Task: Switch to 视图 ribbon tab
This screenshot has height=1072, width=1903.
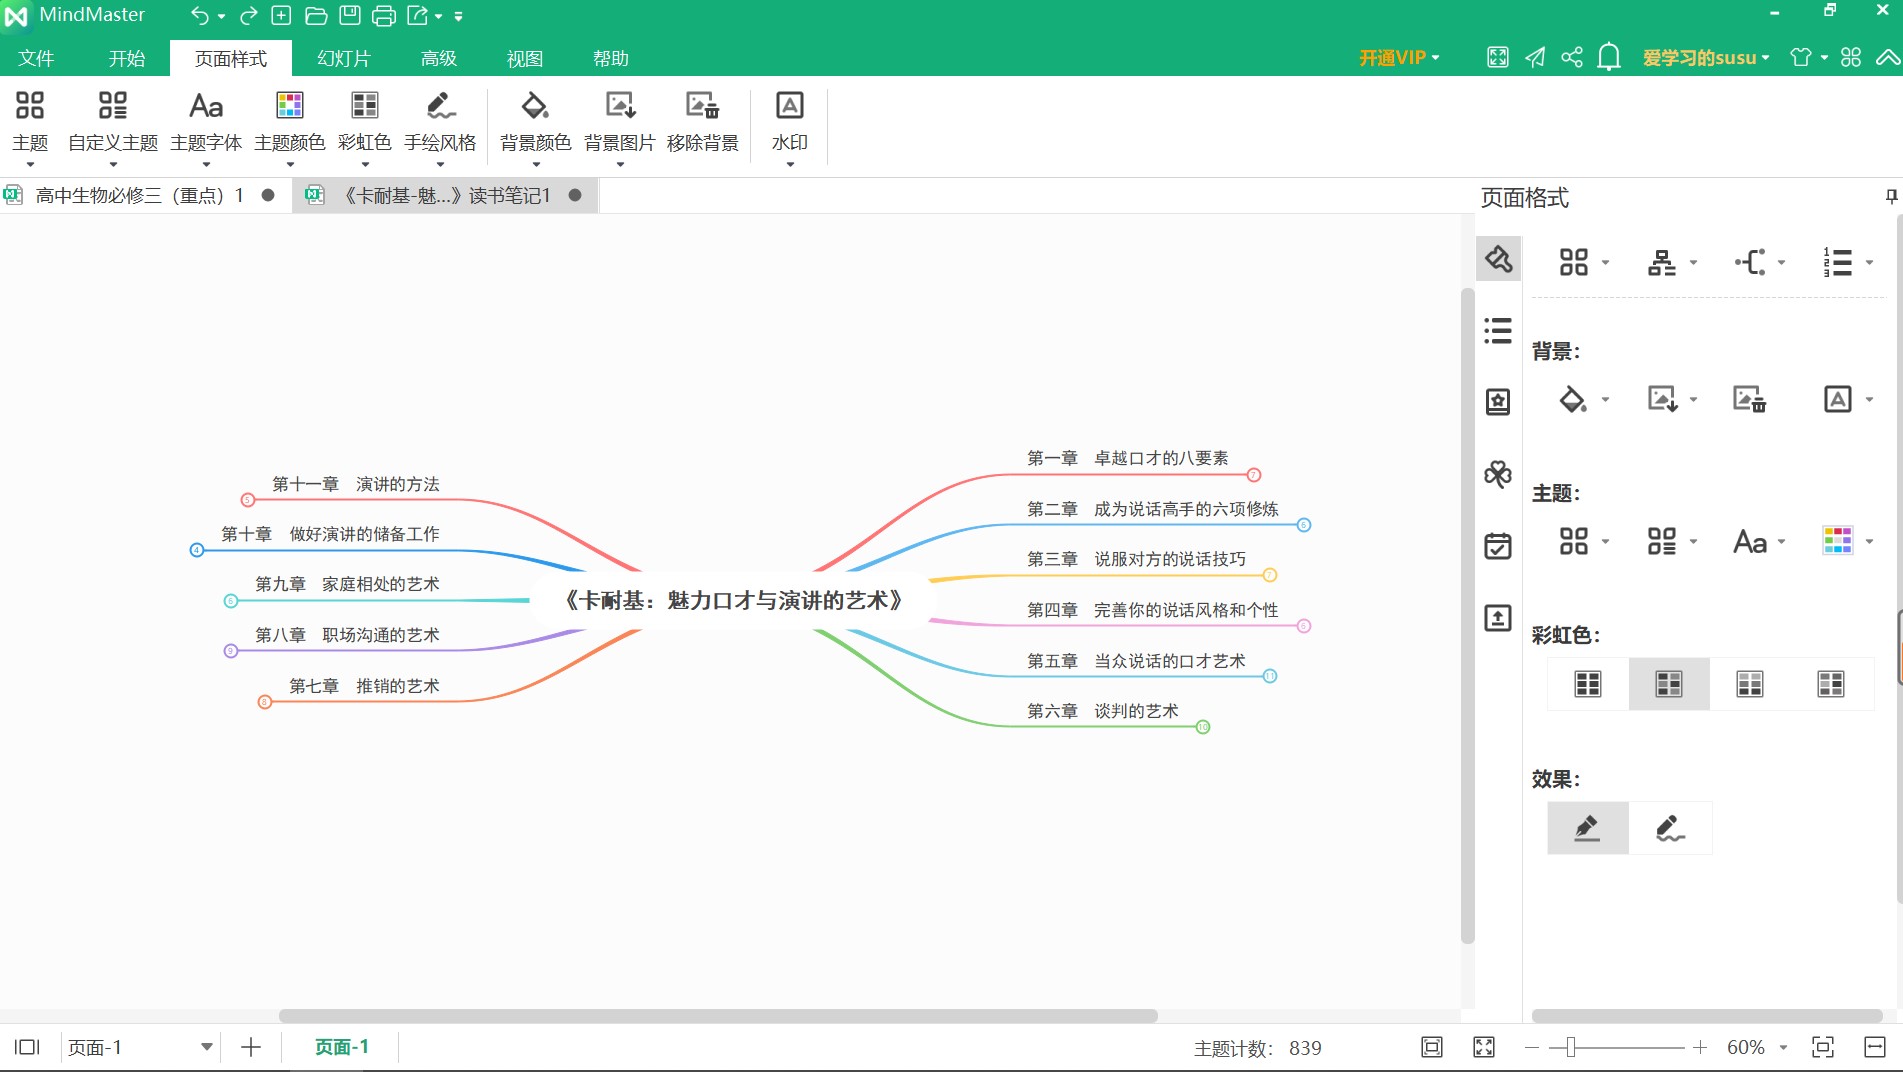Action: click(525, 58)
